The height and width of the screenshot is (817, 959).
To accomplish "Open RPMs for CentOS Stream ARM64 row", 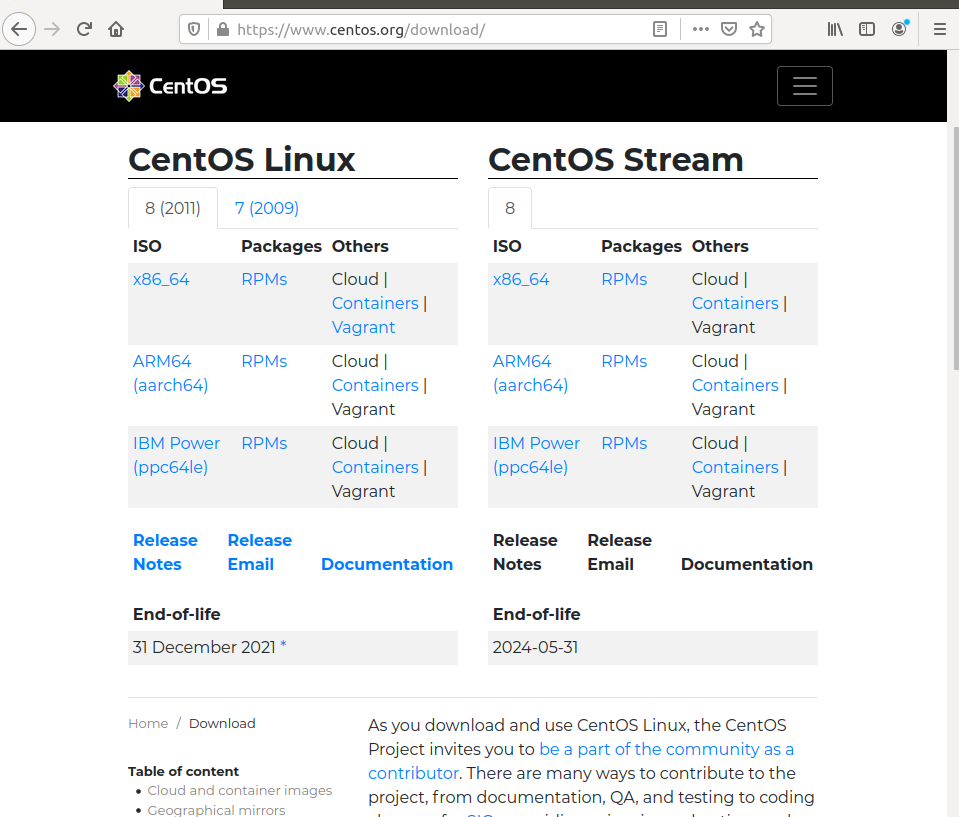I will click(624, 361).
